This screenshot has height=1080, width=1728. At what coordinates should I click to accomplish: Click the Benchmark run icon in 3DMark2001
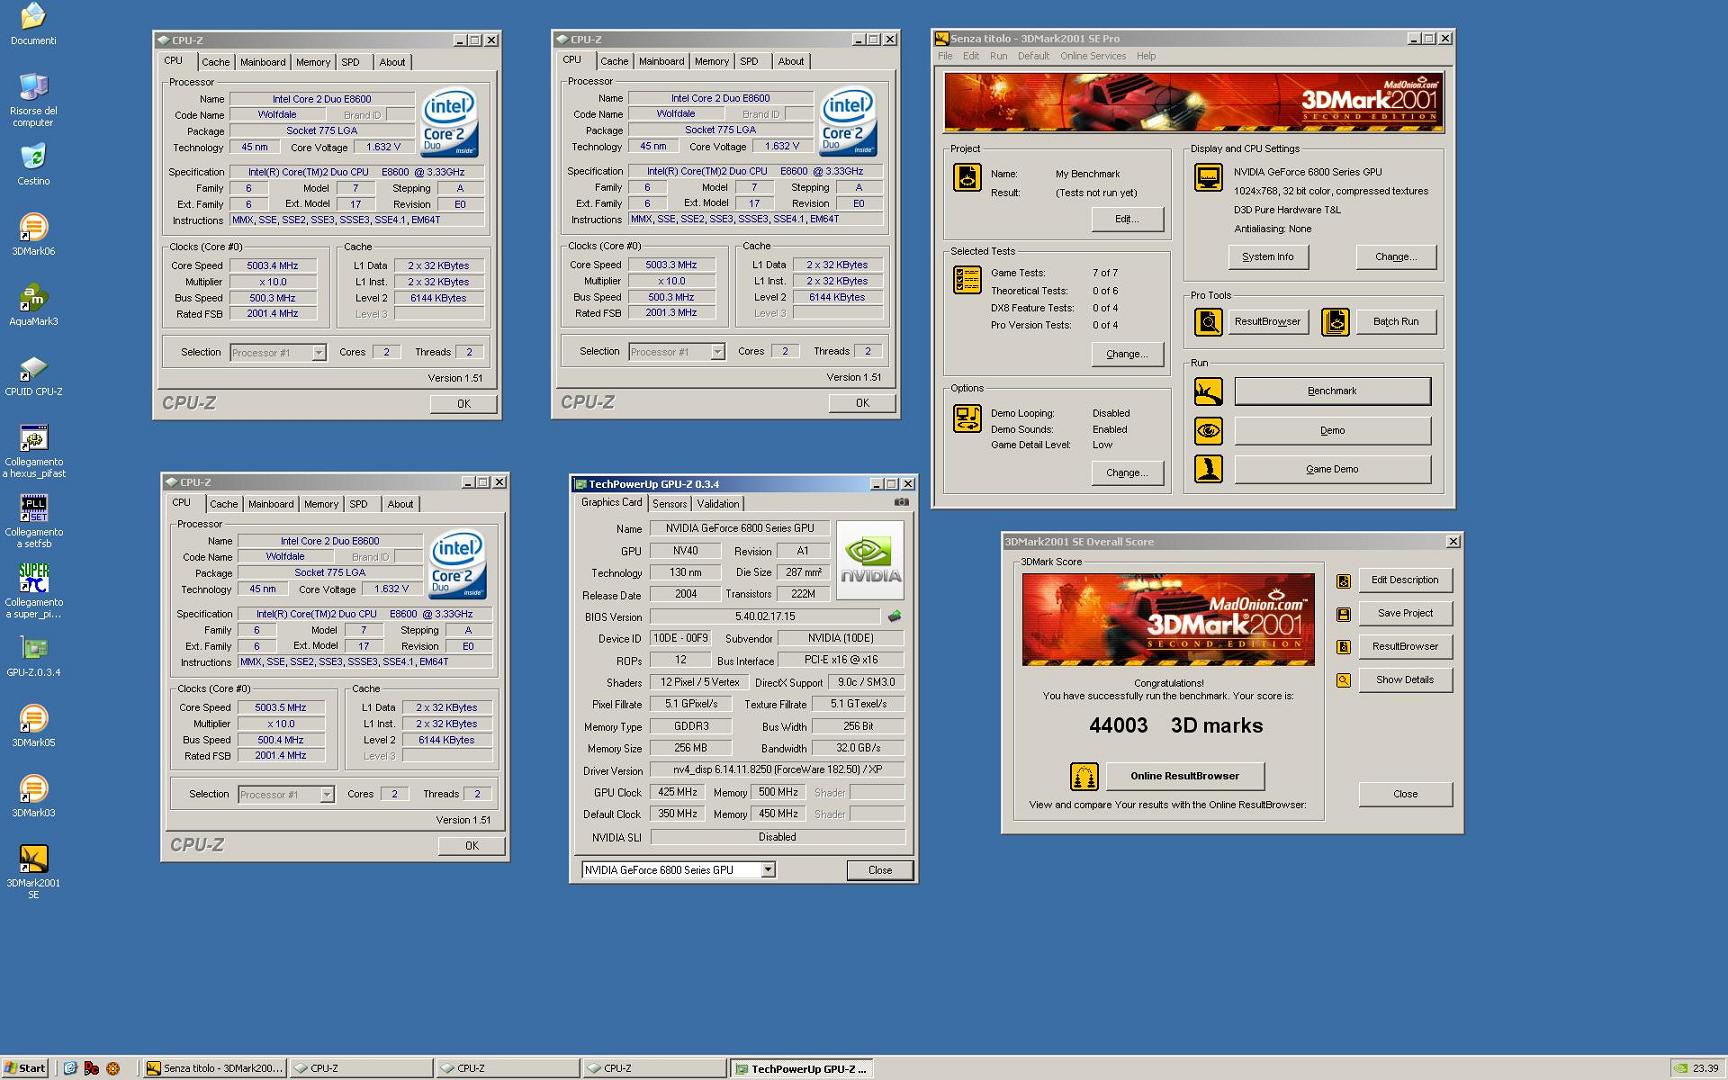point(1208,391)
